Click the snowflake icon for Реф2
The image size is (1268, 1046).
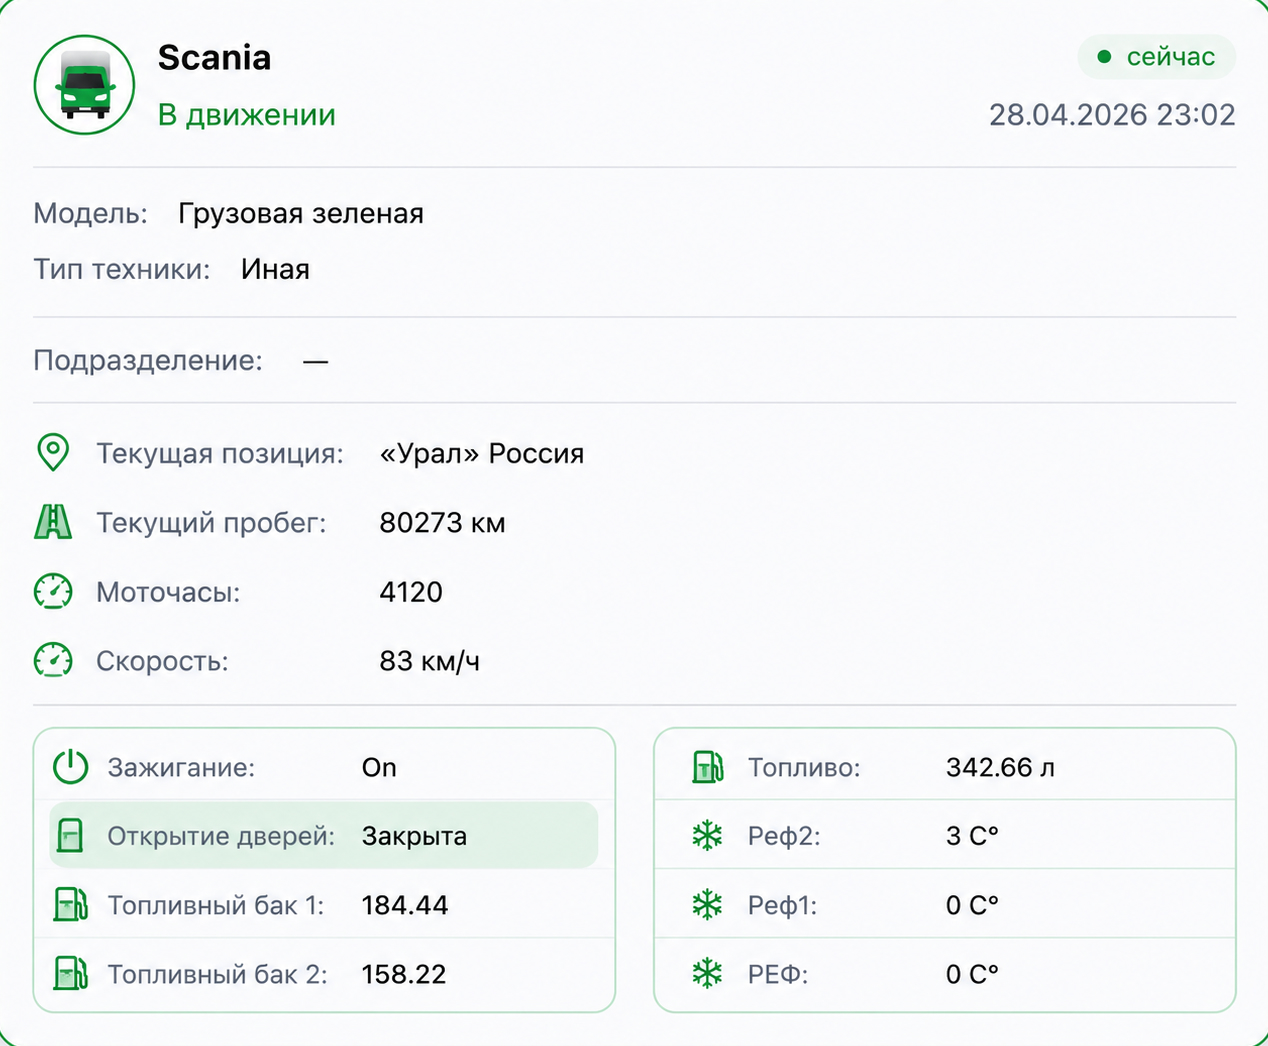click(708, 836)
